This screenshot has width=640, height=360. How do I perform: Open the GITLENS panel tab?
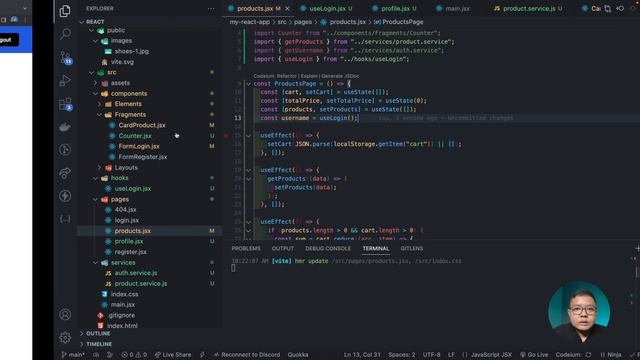coord(411,249)
